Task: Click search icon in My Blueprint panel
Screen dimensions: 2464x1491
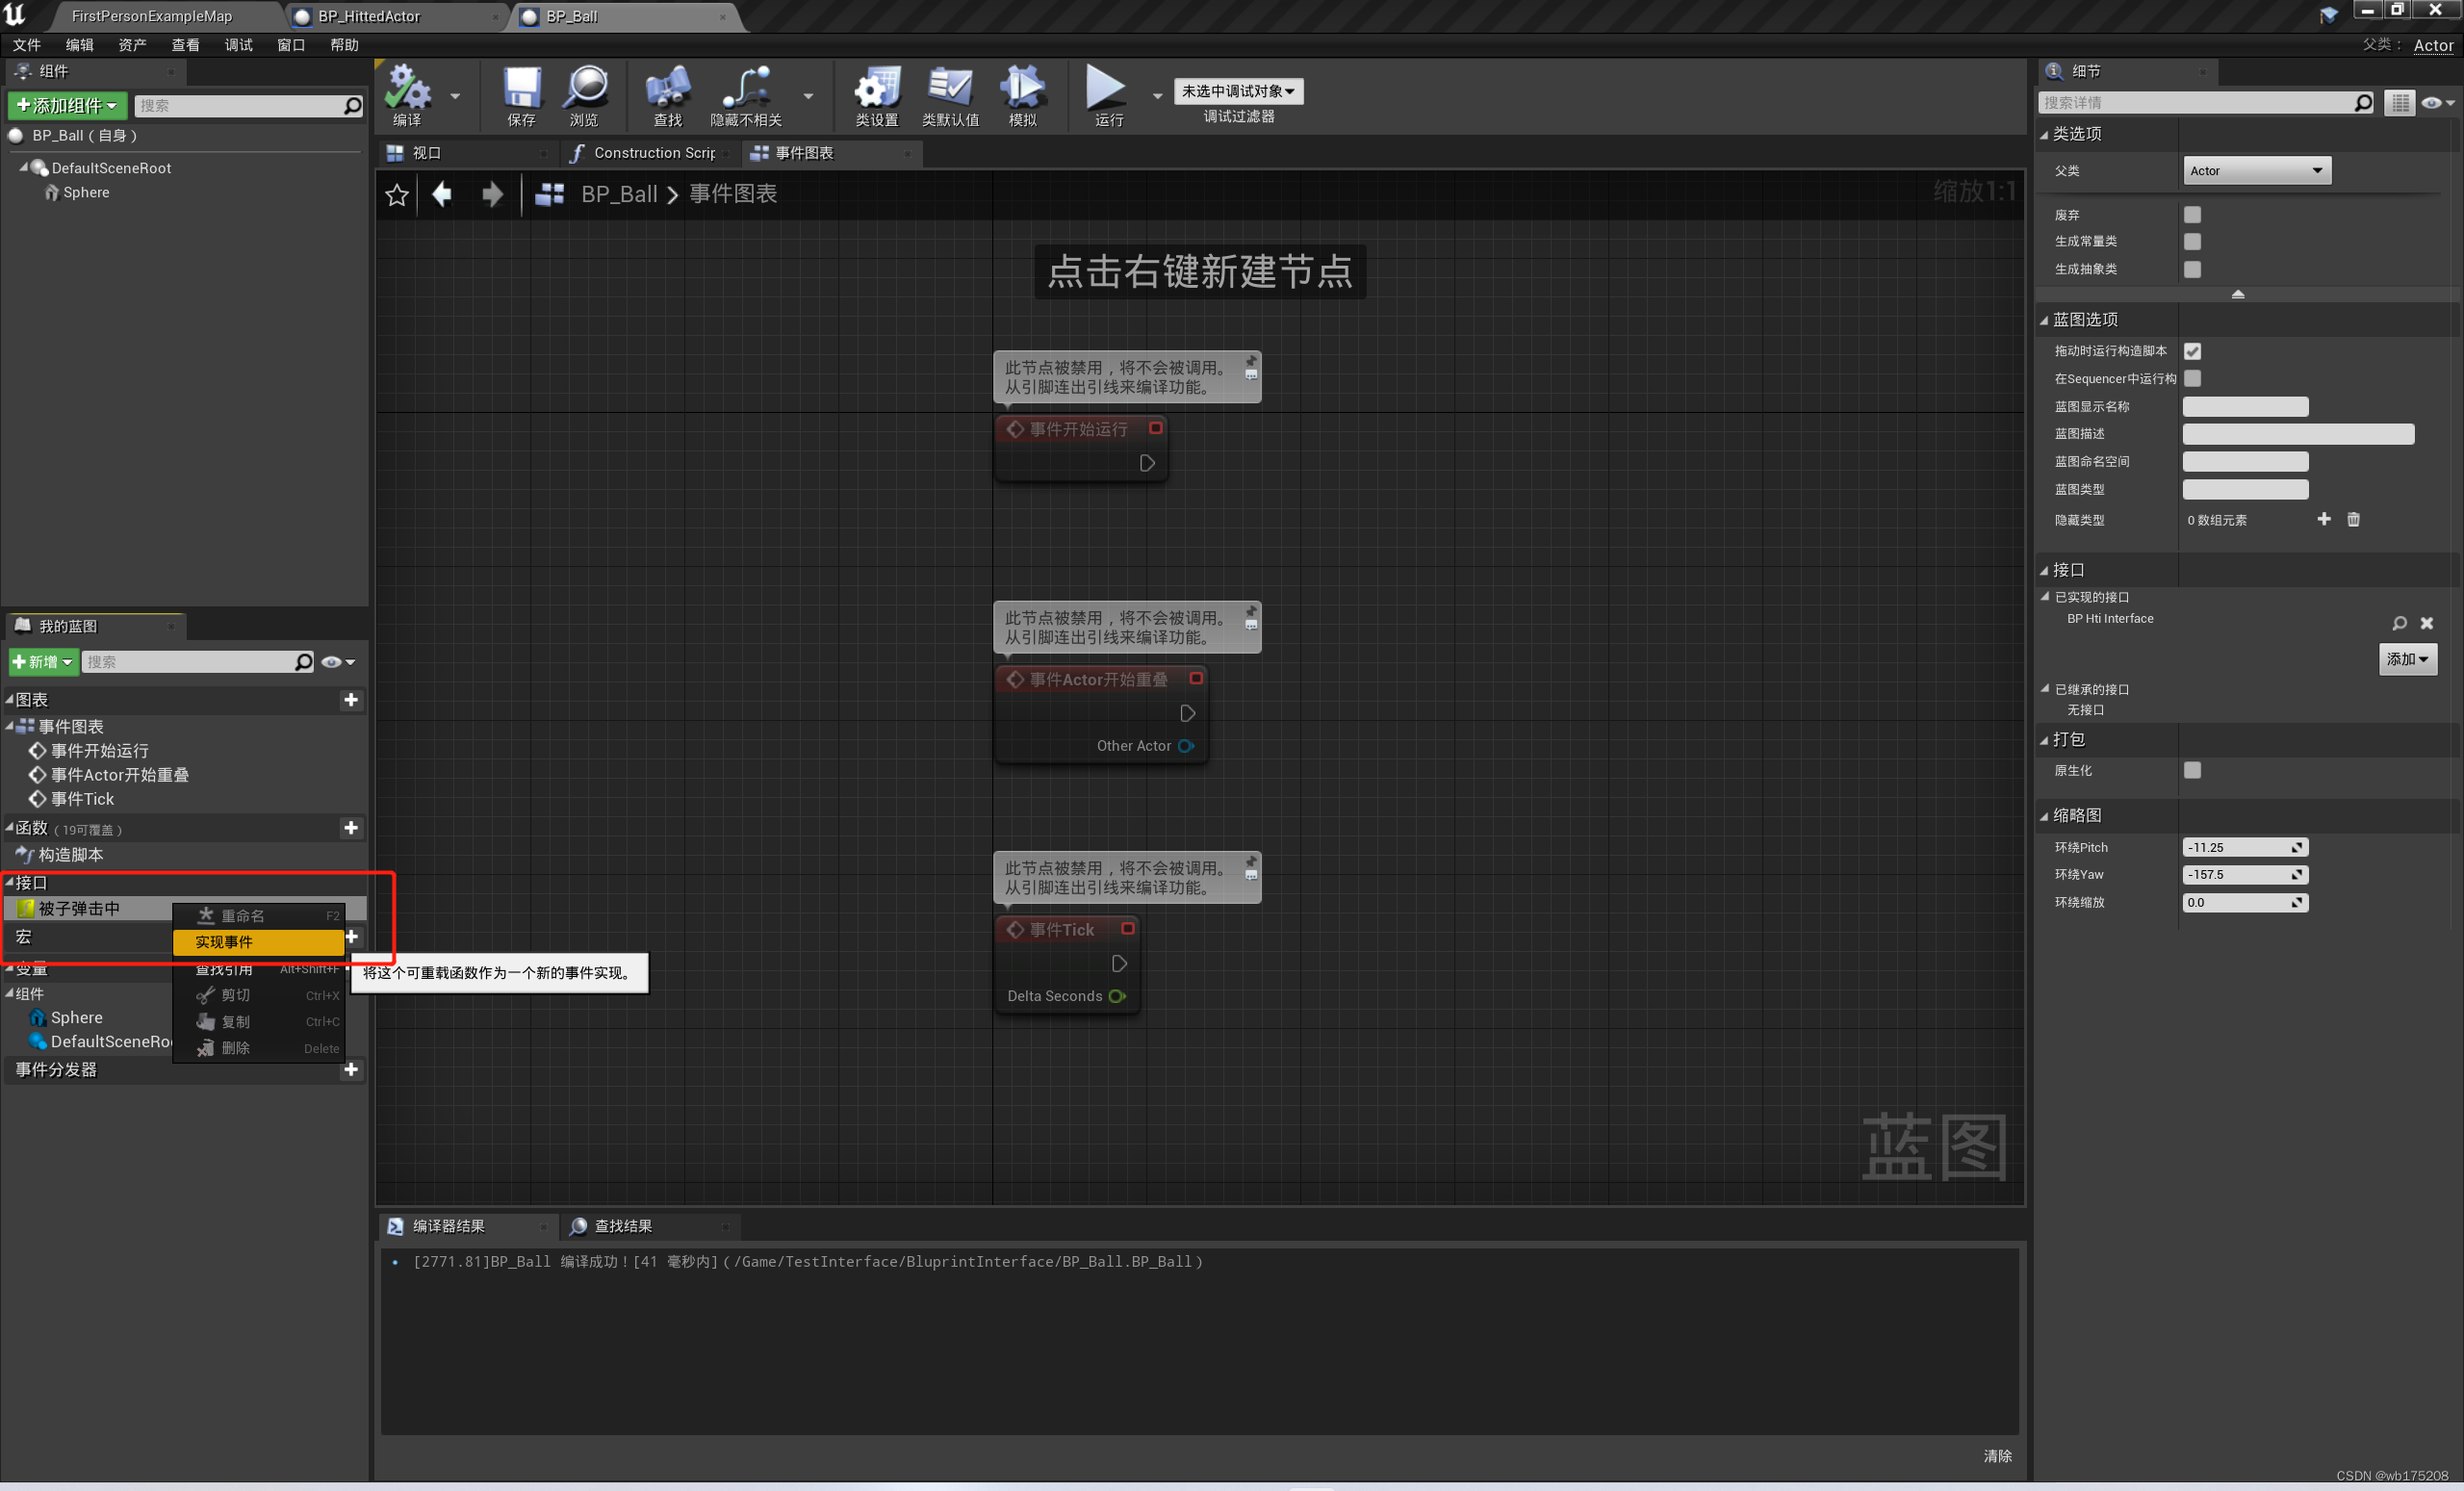Action: click(x=304, y=662)
